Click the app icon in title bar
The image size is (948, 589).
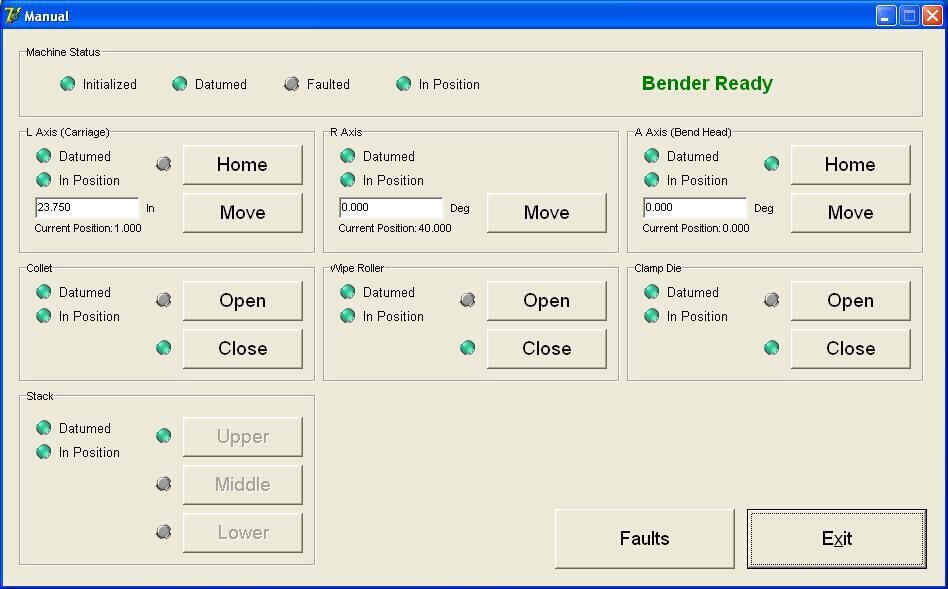(13, 15)
